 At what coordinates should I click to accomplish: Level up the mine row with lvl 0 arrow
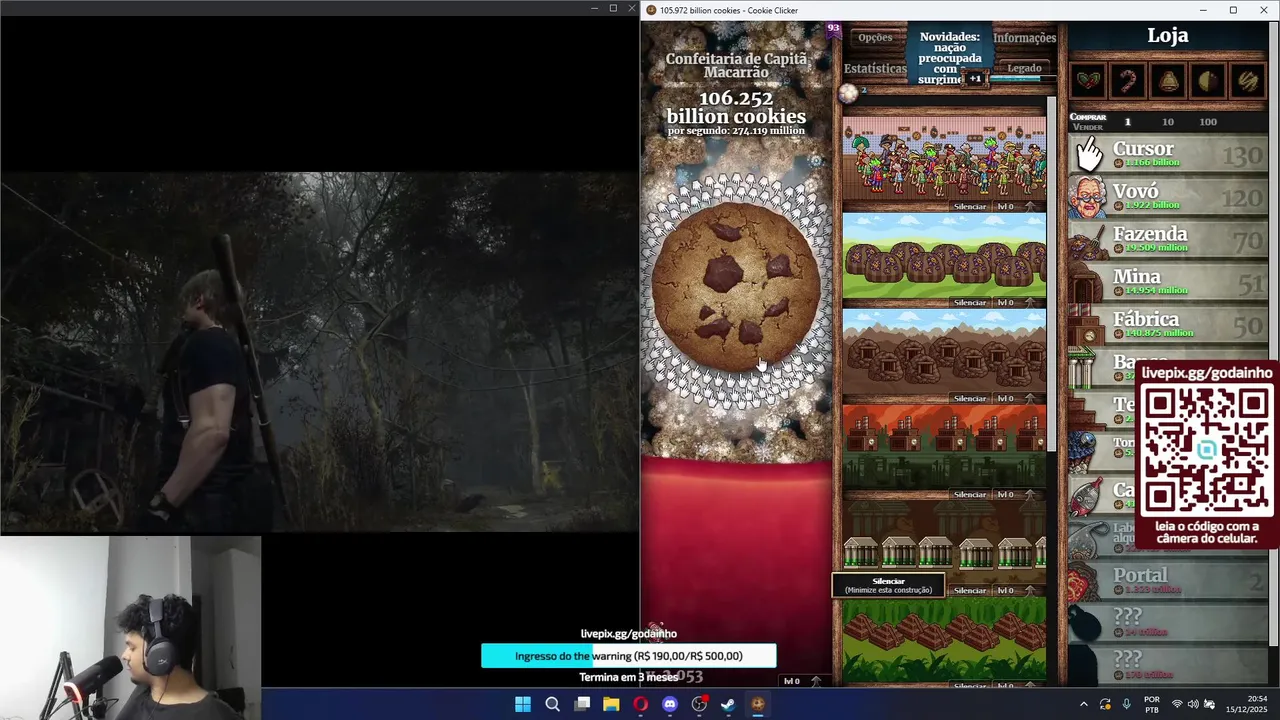coord(1016,398)
